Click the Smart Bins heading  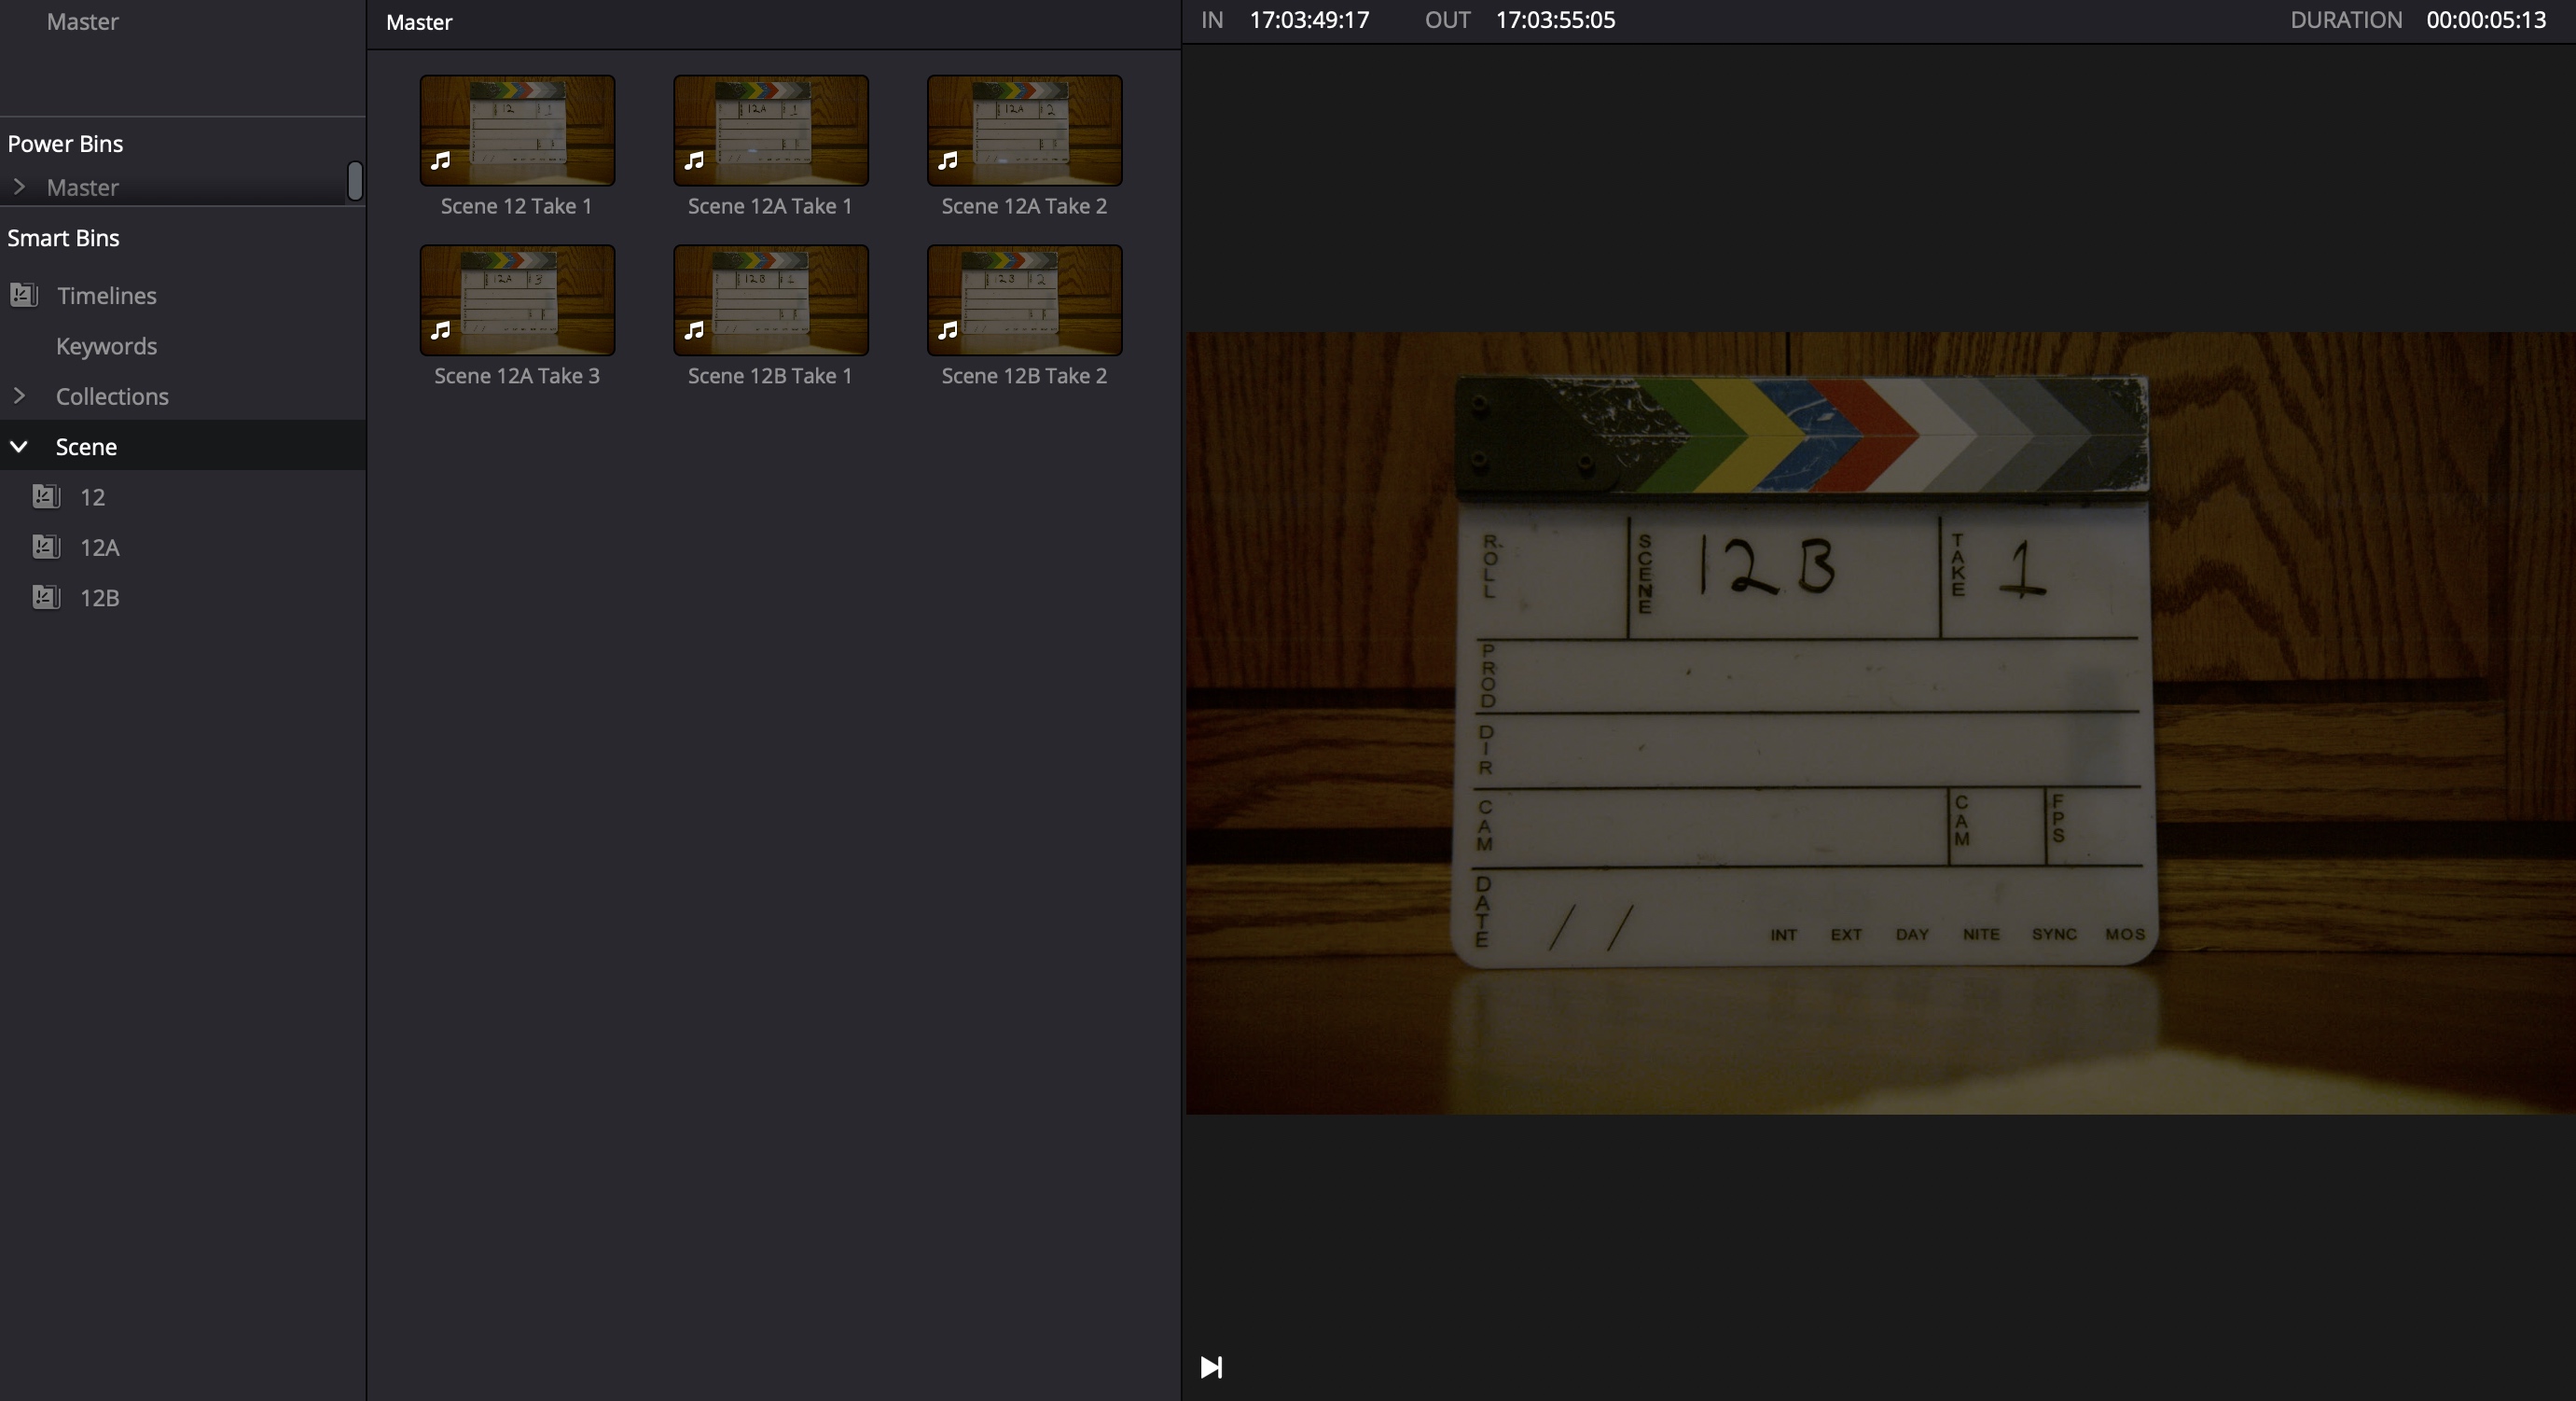pyautogui.click(x=63, y=238)
